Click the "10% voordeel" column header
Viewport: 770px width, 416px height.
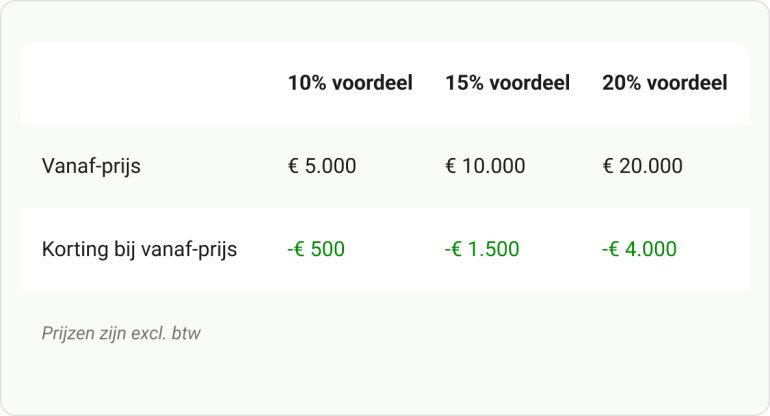tap(350, 83)
